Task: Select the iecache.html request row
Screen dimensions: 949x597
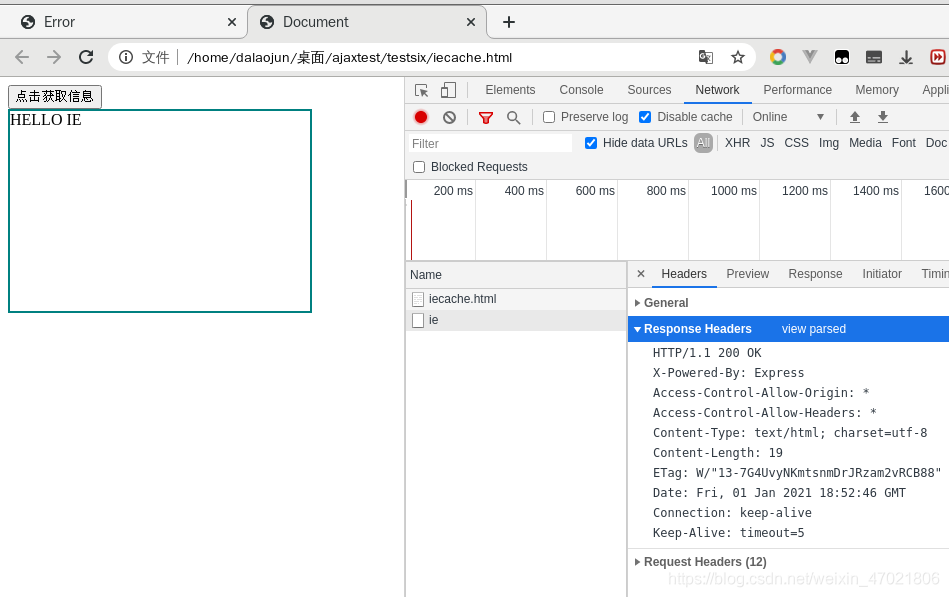Action: (516, 299)
